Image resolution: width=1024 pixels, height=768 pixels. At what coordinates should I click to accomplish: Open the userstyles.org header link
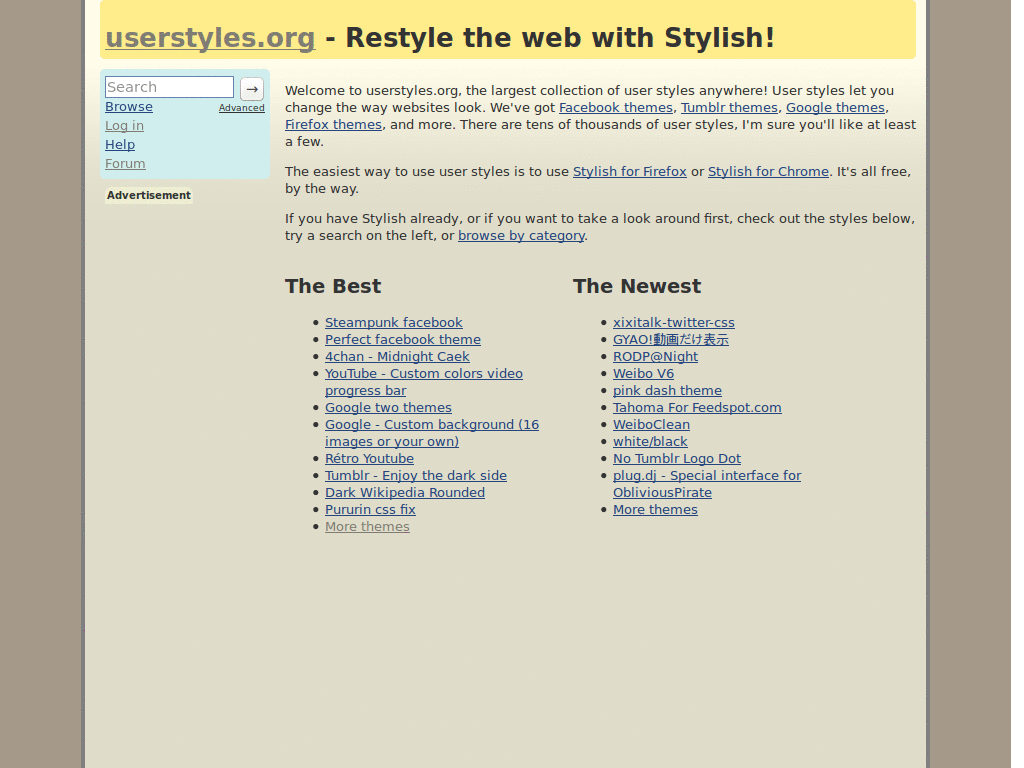210,38
